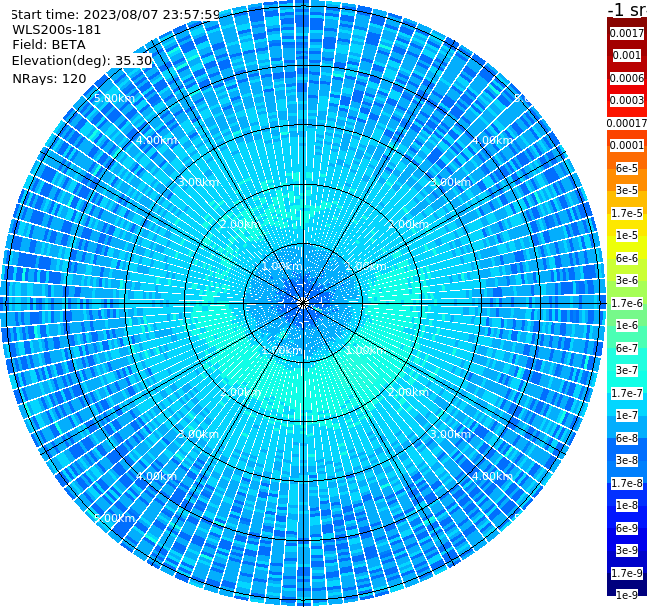Click the 3e-9 colorbar label
647x607 pixels.
627,550
